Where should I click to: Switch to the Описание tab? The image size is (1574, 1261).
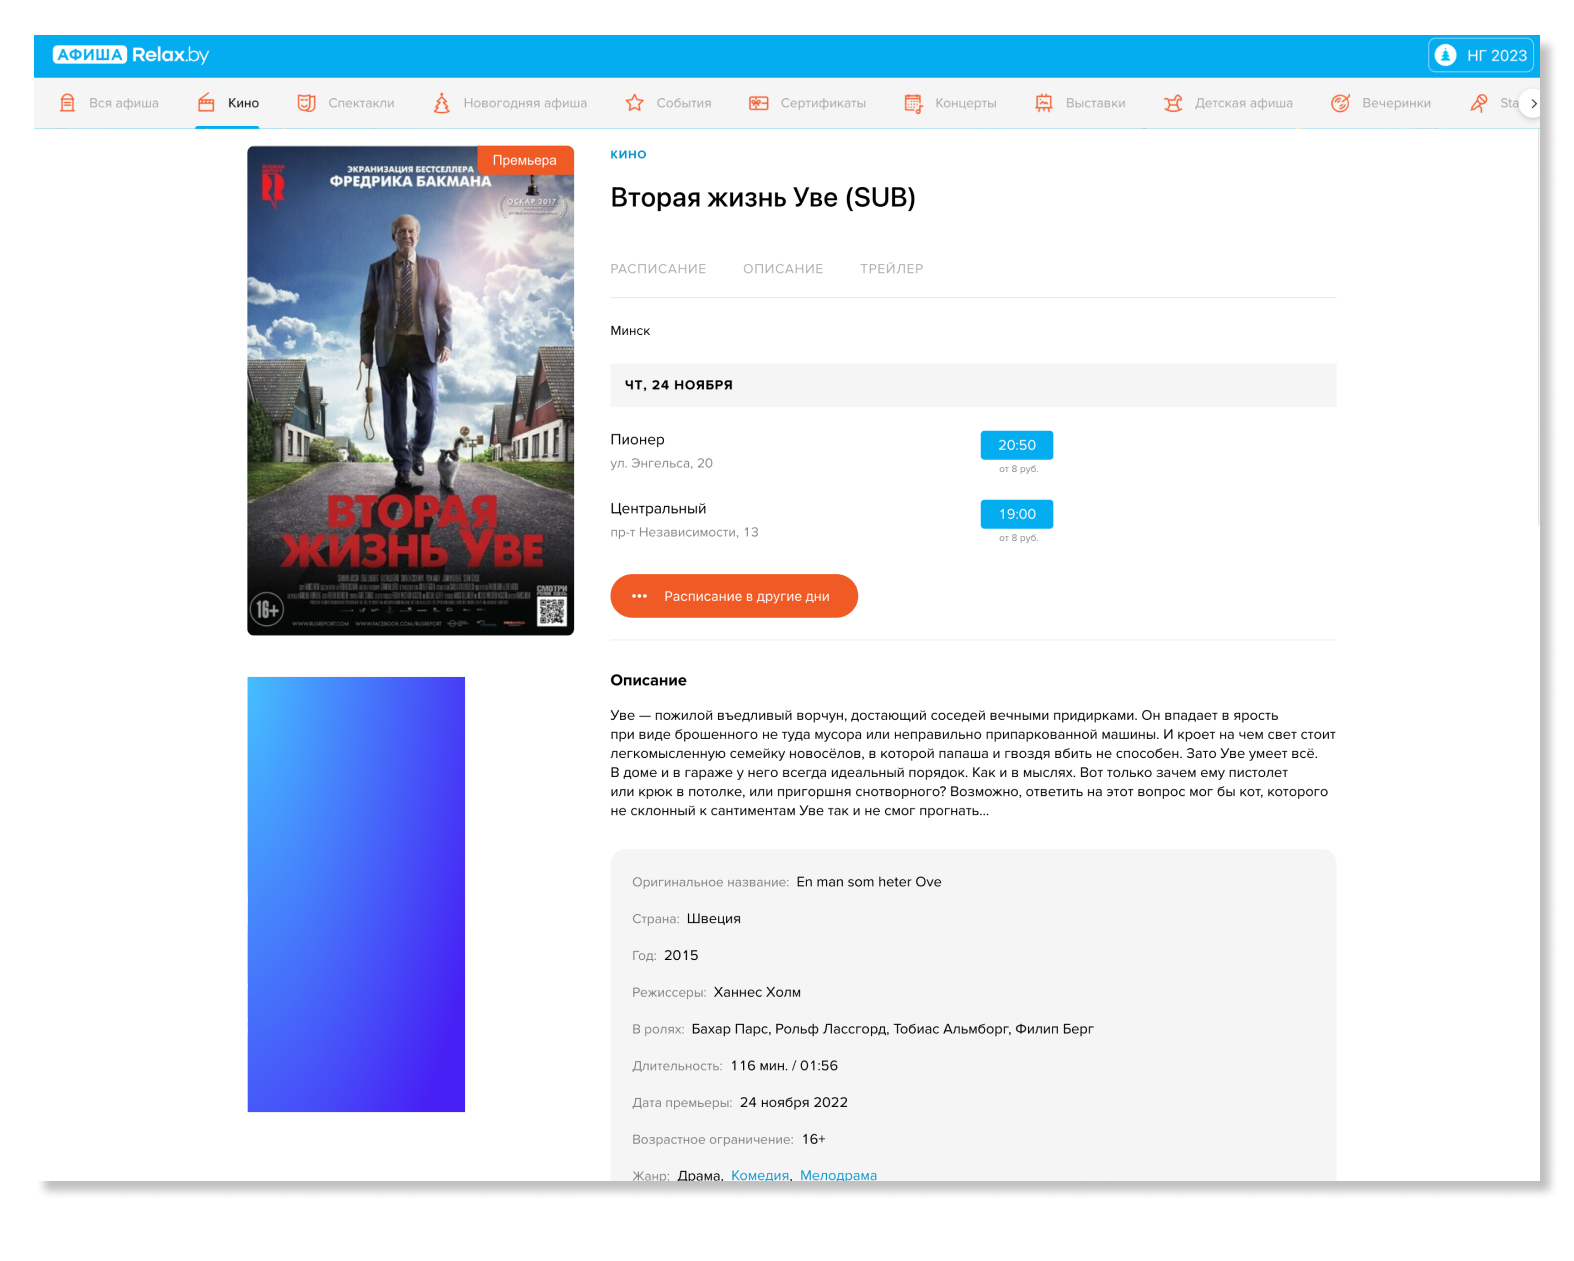tap(783, 269)
